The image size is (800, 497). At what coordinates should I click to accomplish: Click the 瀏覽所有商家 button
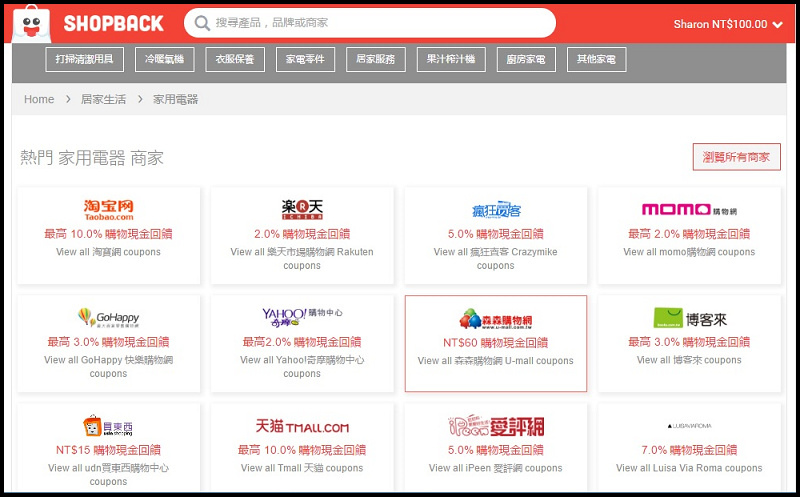click(x=736, y=157)
